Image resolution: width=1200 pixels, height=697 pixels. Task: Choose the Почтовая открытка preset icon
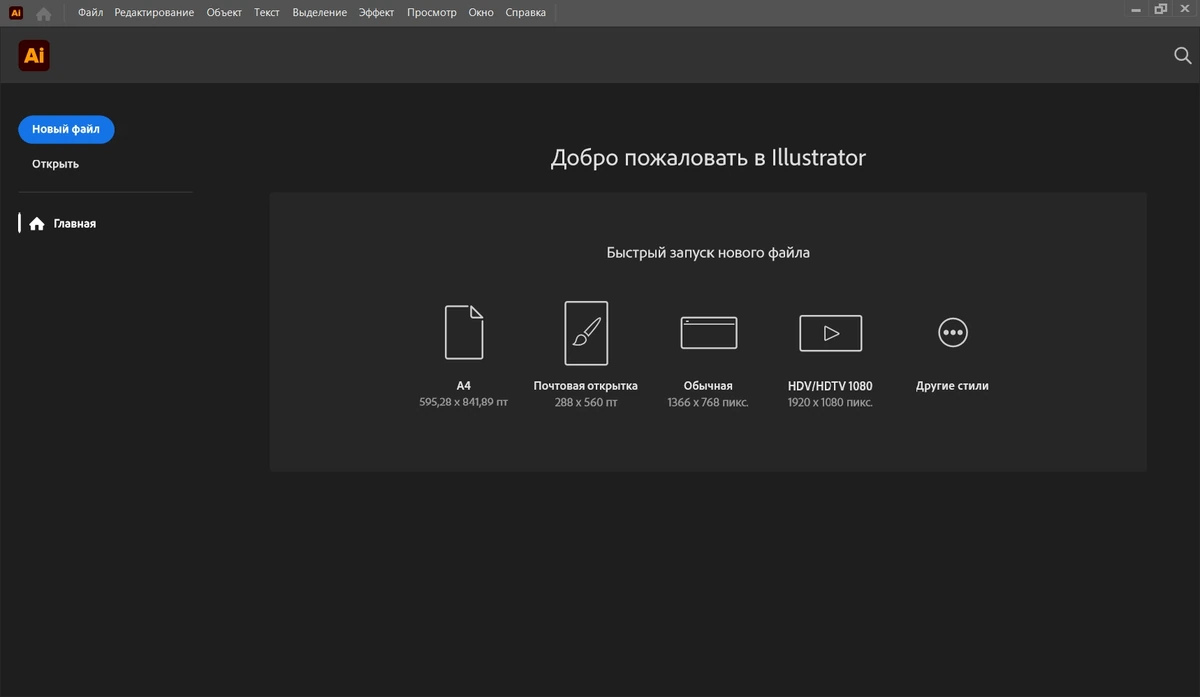pos(586,333)
